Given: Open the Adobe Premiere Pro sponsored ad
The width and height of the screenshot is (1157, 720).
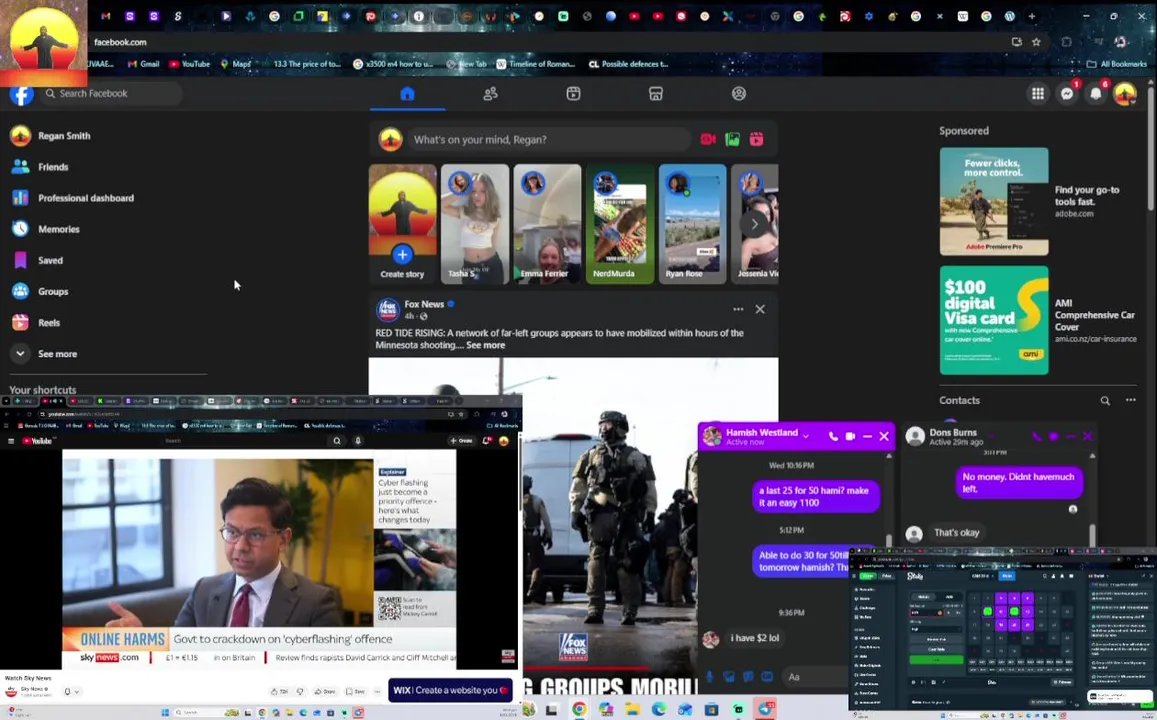Looking at the screenshot, I should tap(994, 201).
